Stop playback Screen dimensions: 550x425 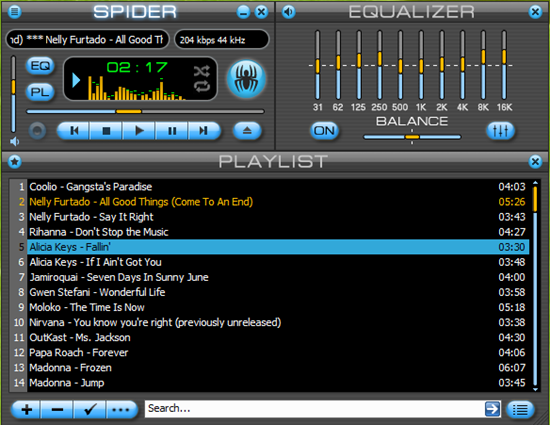tap(106, 131)
